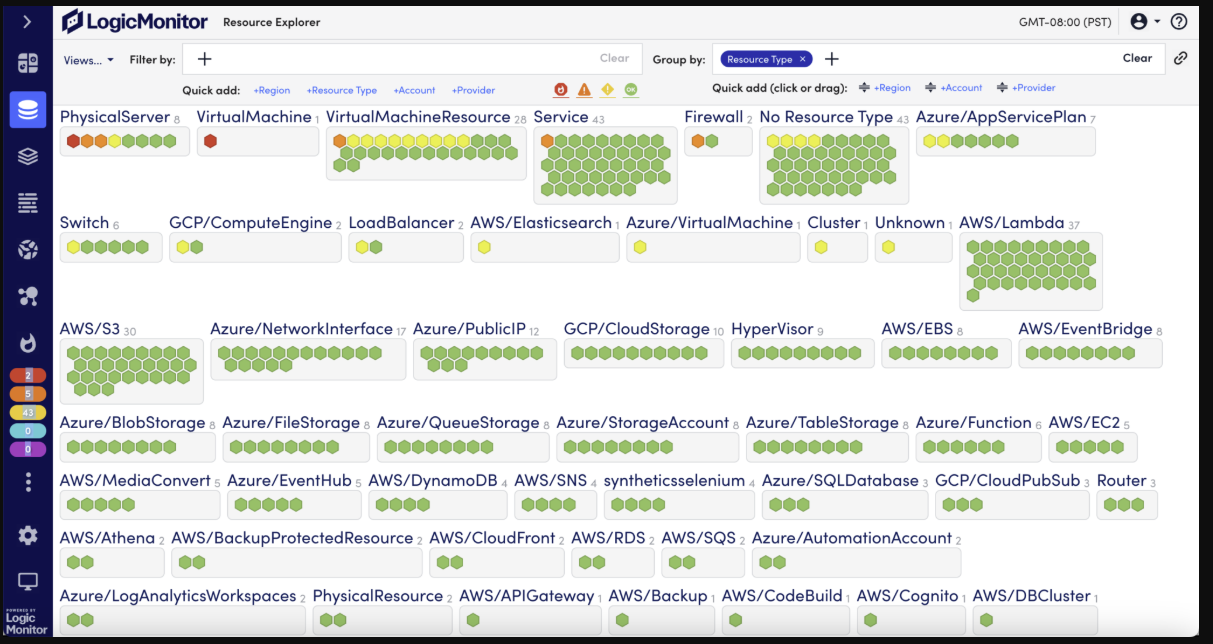Remove the Resource Type group-by chip
The image size is (1213, 644).
pyautogui.click(x=802, y=59)
